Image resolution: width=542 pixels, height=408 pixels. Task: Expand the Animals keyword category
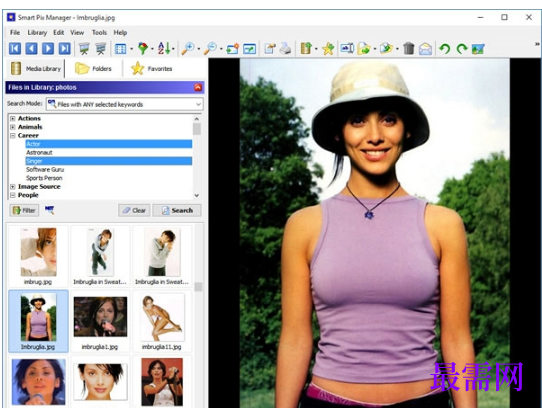click(13, 127)
